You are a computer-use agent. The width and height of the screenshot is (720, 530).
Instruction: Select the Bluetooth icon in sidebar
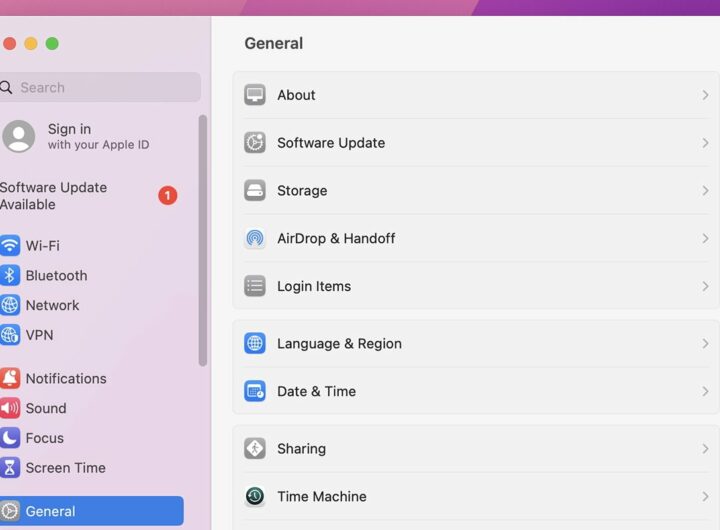click(x=10, y=275)
